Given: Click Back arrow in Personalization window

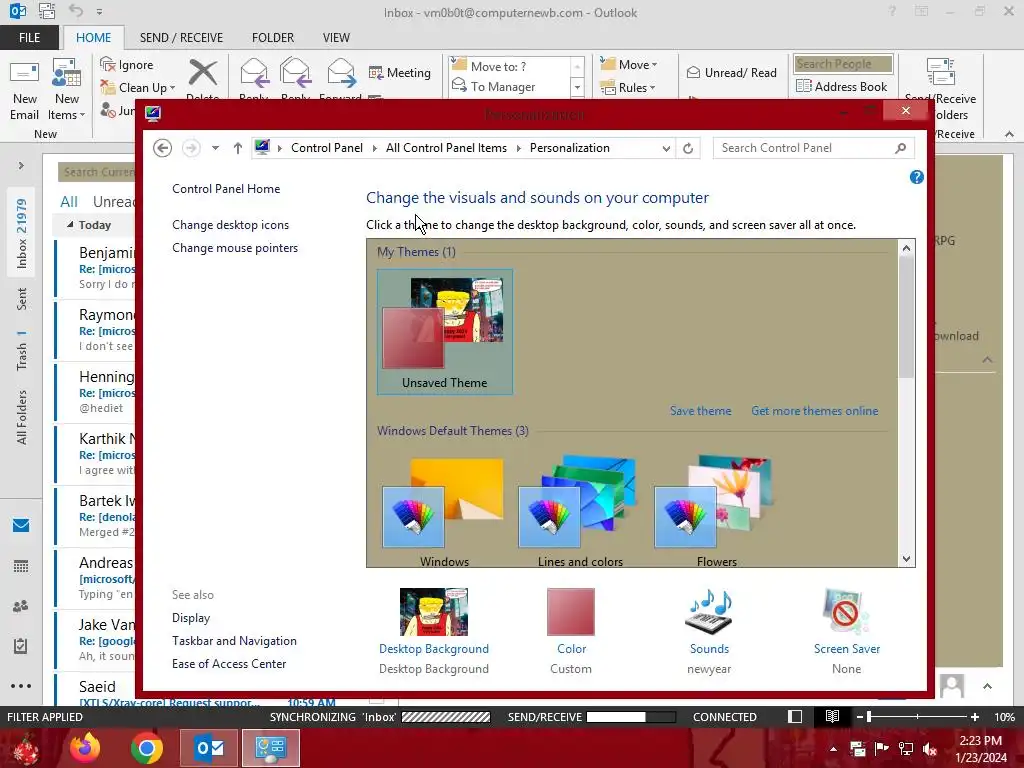Looking at the screenshot, I should pos(163,148).
